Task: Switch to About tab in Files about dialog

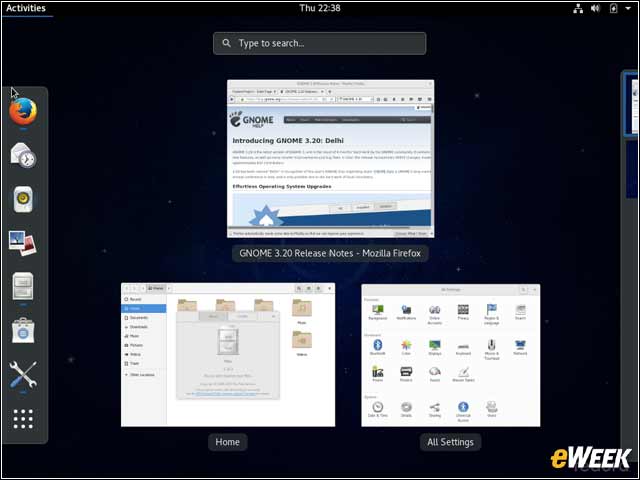Action: tap(213, 316)
